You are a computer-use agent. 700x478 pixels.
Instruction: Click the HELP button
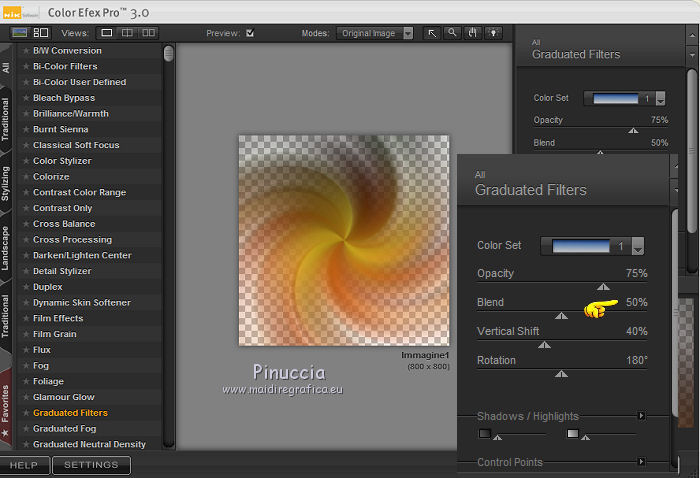(x=24, y=465)
